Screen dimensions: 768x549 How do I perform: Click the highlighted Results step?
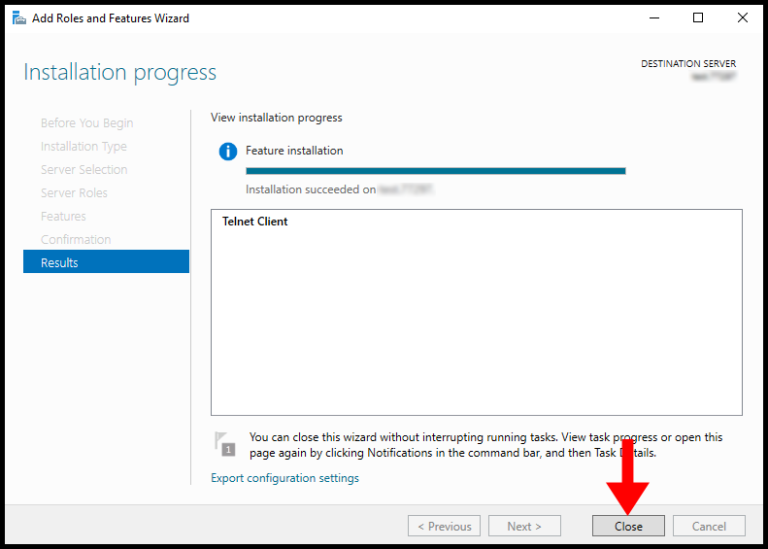pos(105,262)
